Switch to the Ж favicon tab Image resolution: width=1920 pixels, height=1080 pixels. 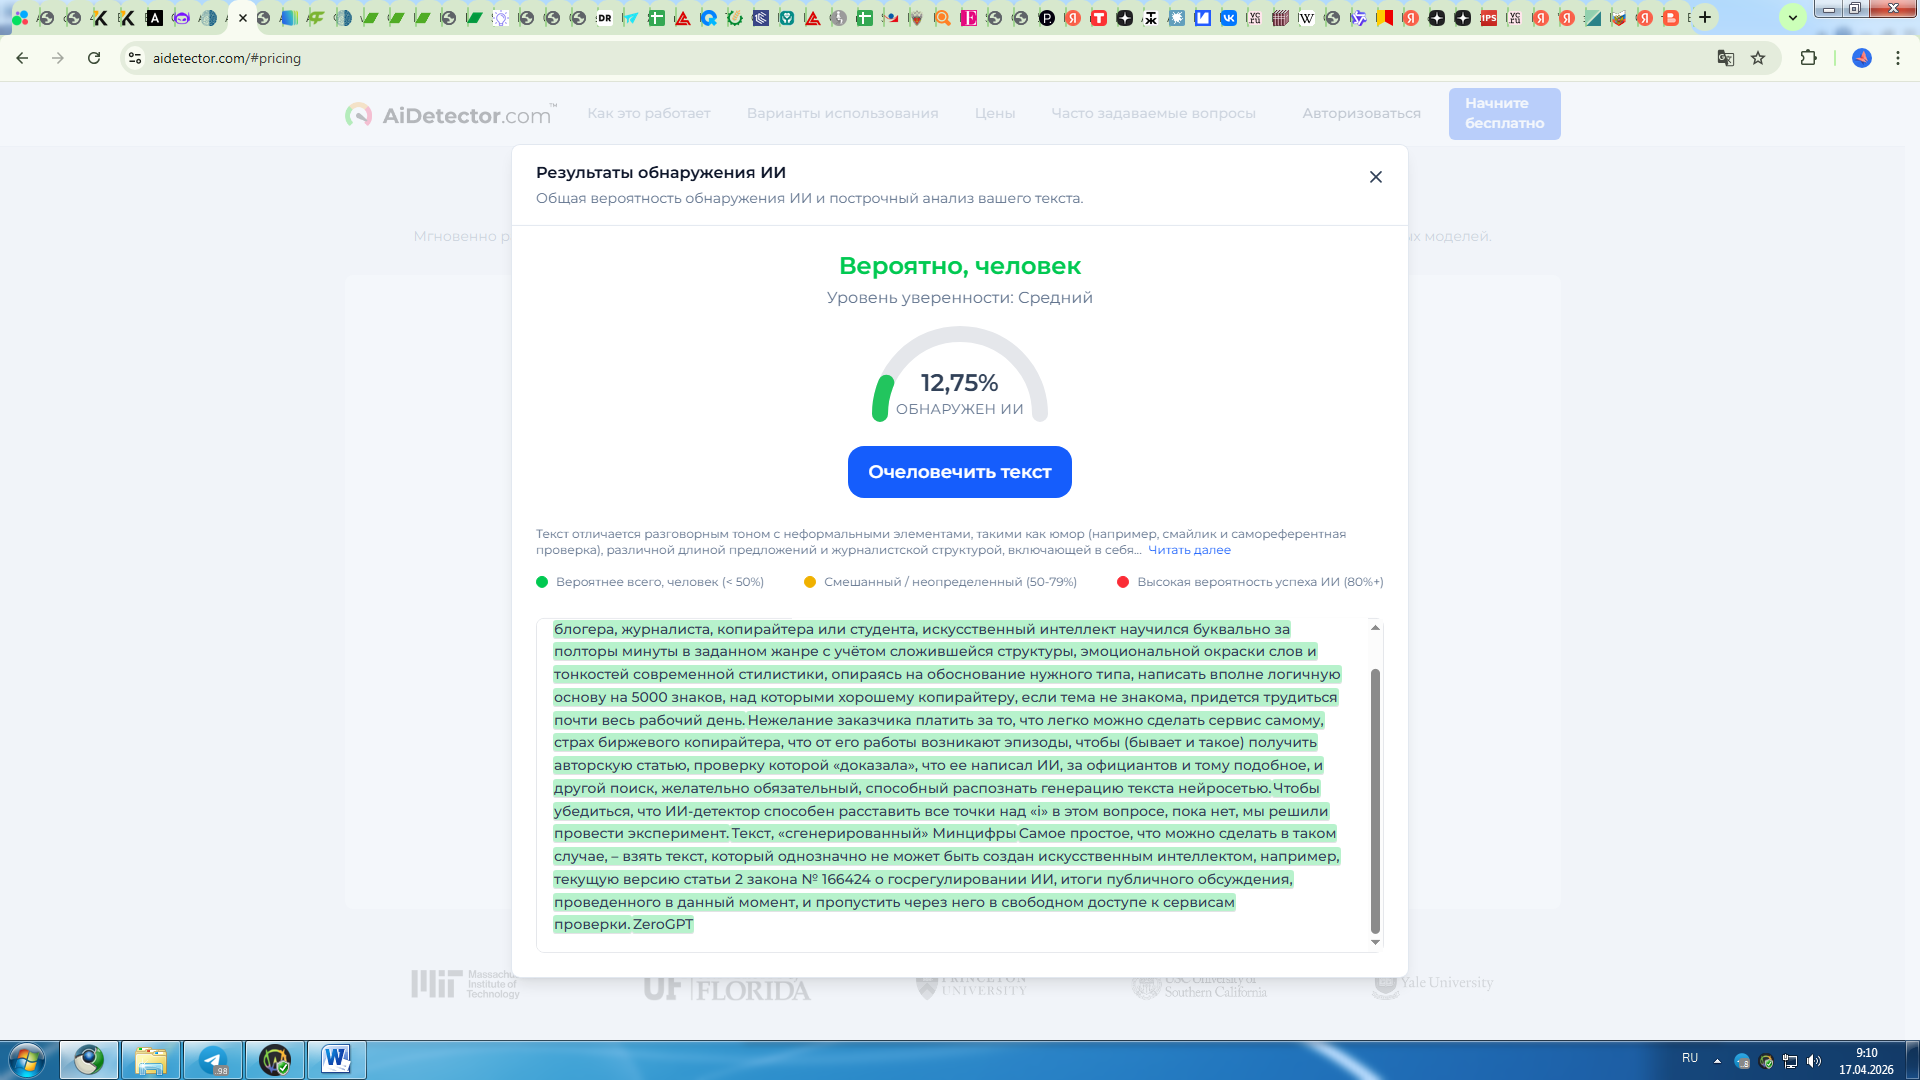click(x=1150, y=18)
